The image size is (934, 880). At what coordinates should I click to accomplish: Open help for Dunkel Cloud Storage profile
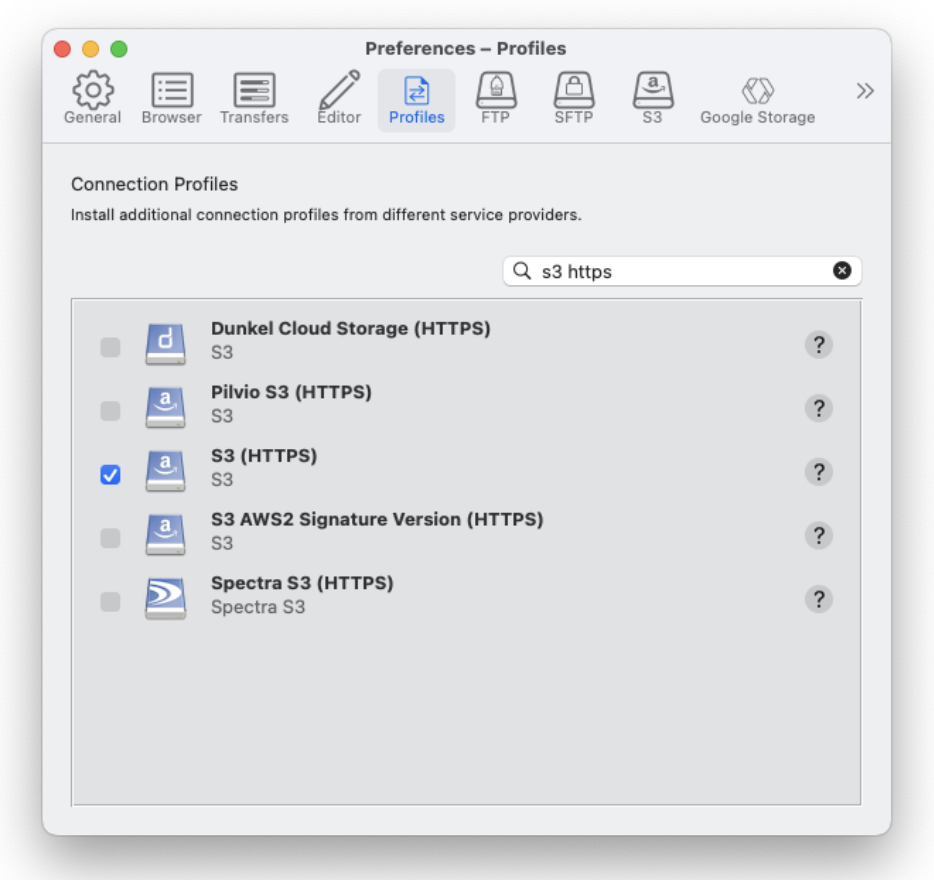point(818,345)
